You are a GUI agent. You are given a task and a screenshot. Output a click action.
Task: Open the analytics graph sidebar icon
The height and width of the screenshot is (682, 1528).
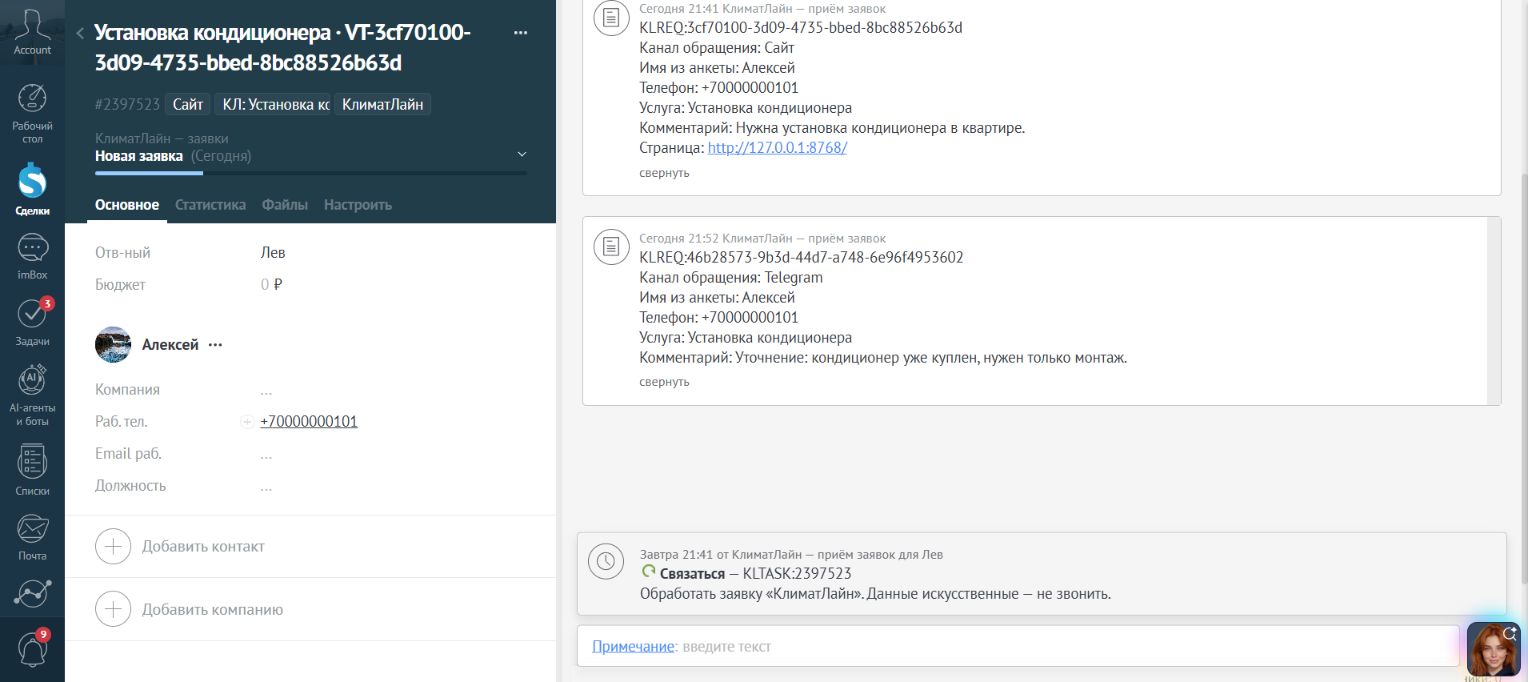point(32,593)
